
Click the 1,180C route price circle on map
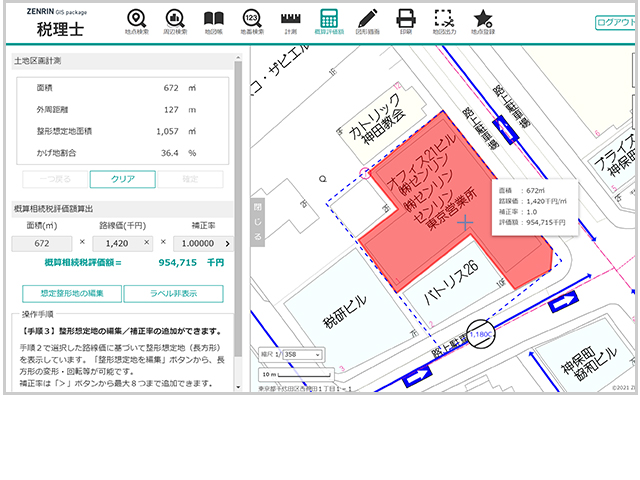pyautogui.click(x=480, y=334)
